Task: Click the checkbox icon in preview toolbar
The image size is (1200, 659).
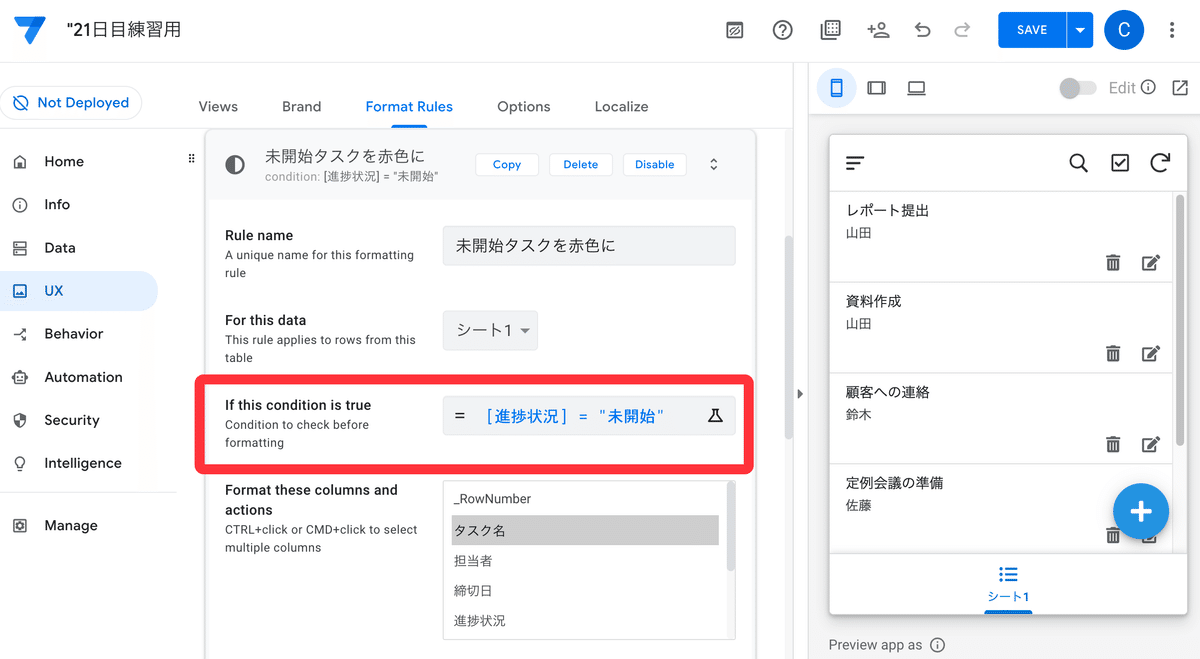Action: click(x=1120, y=162)
